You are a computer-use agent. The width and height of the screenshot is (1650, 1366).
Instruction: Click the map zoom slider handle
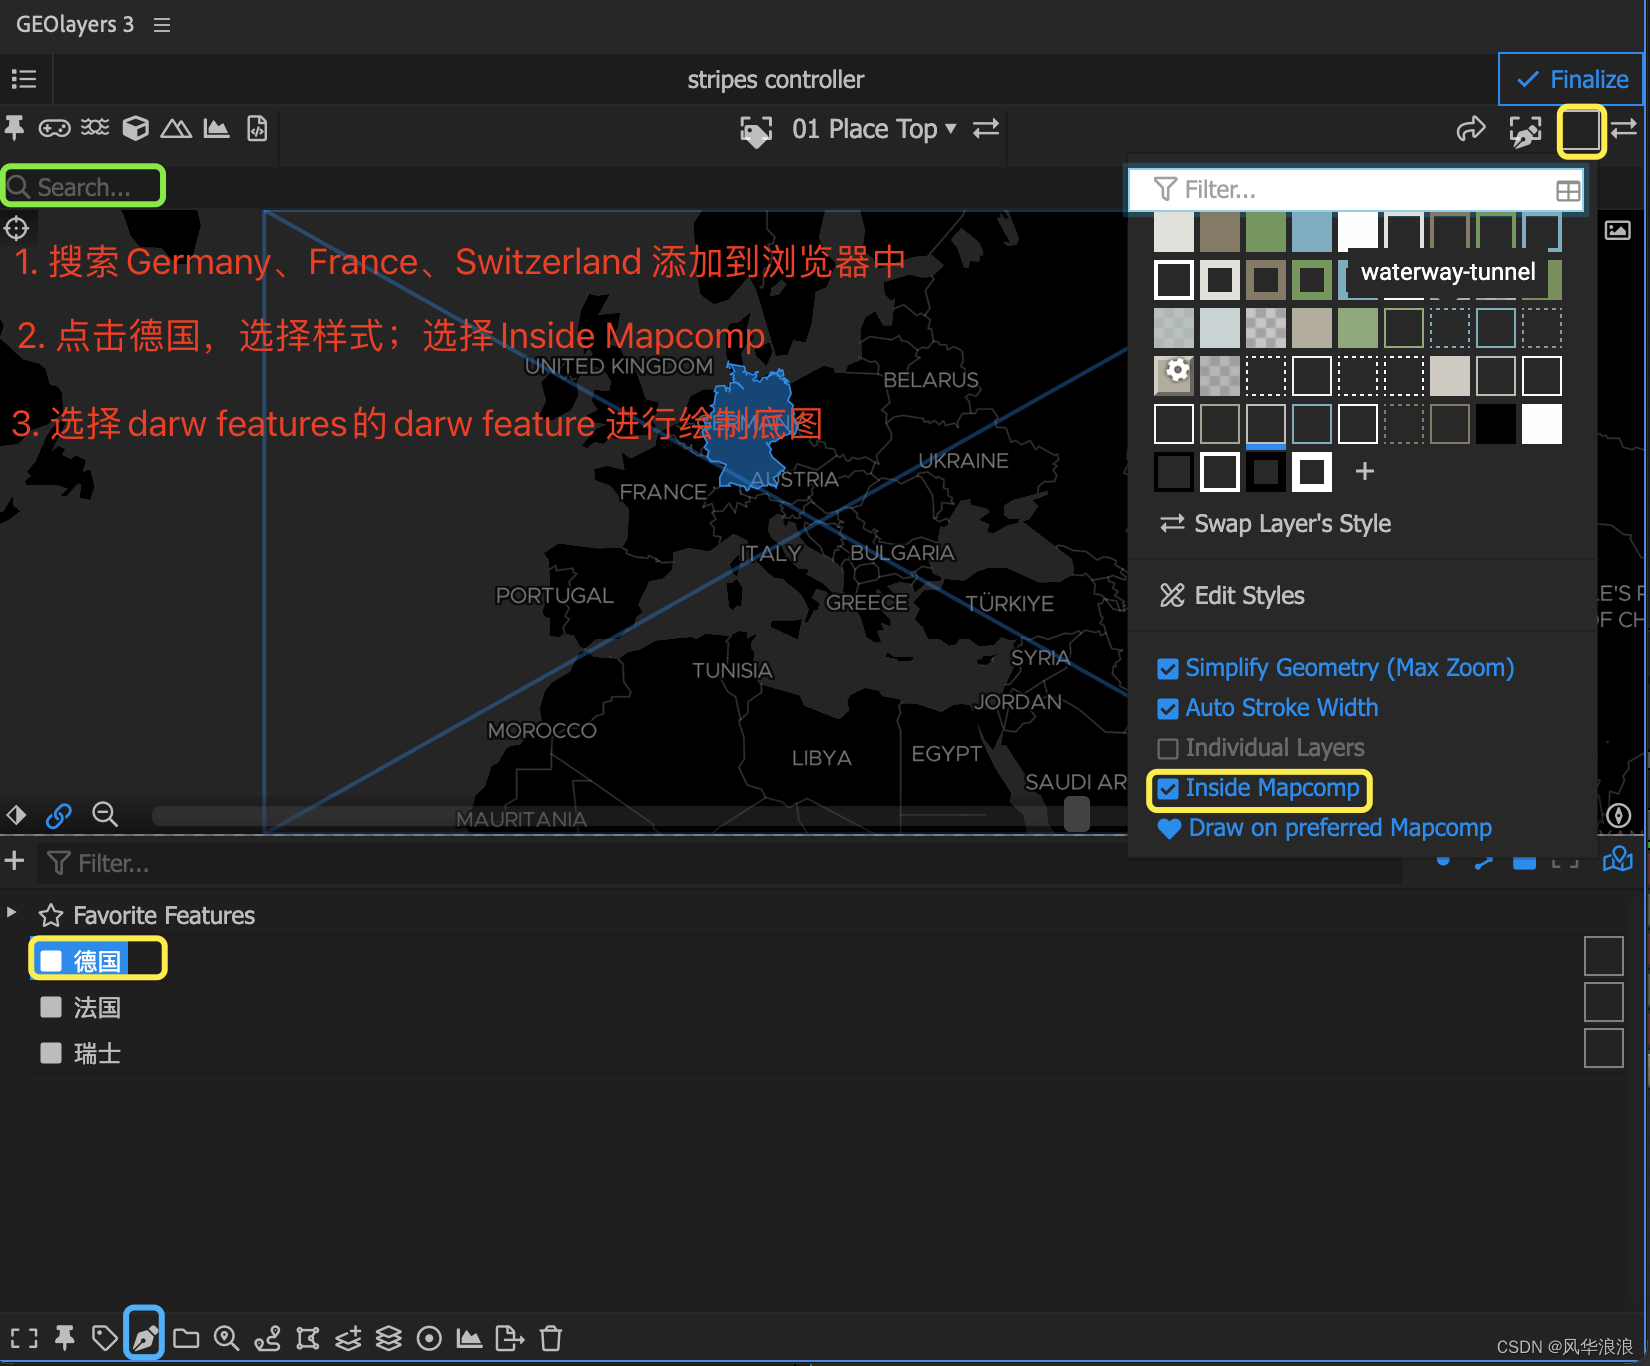pyautogui.click(x=1077, y=815)
